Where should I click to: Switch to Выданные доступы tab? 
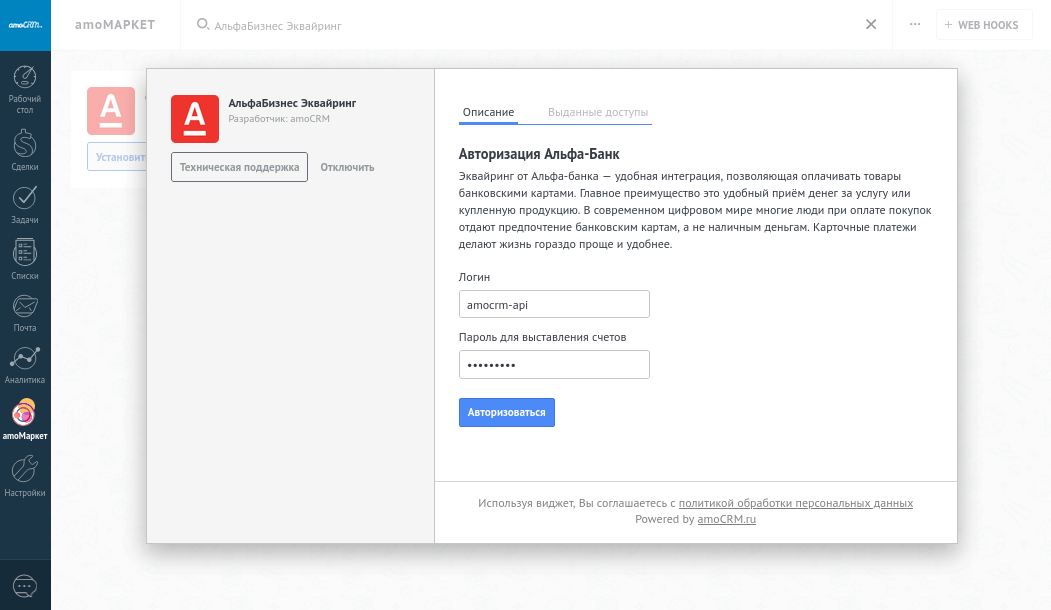(598, 113)
